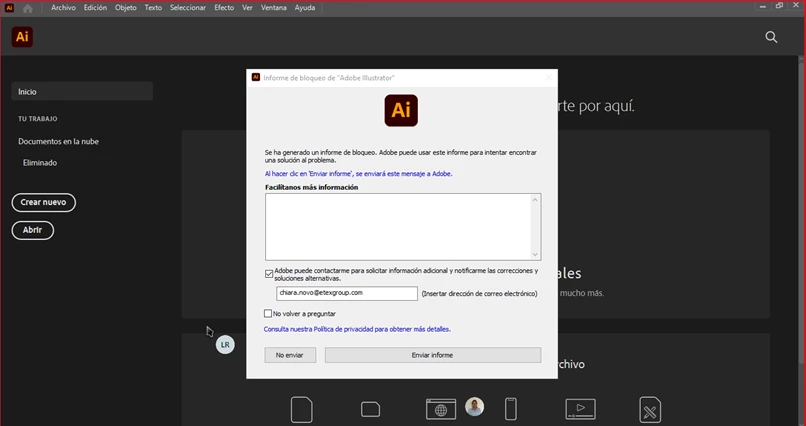
Task: Check 'No volver a preguntar' checkbox
Action: 268,313
